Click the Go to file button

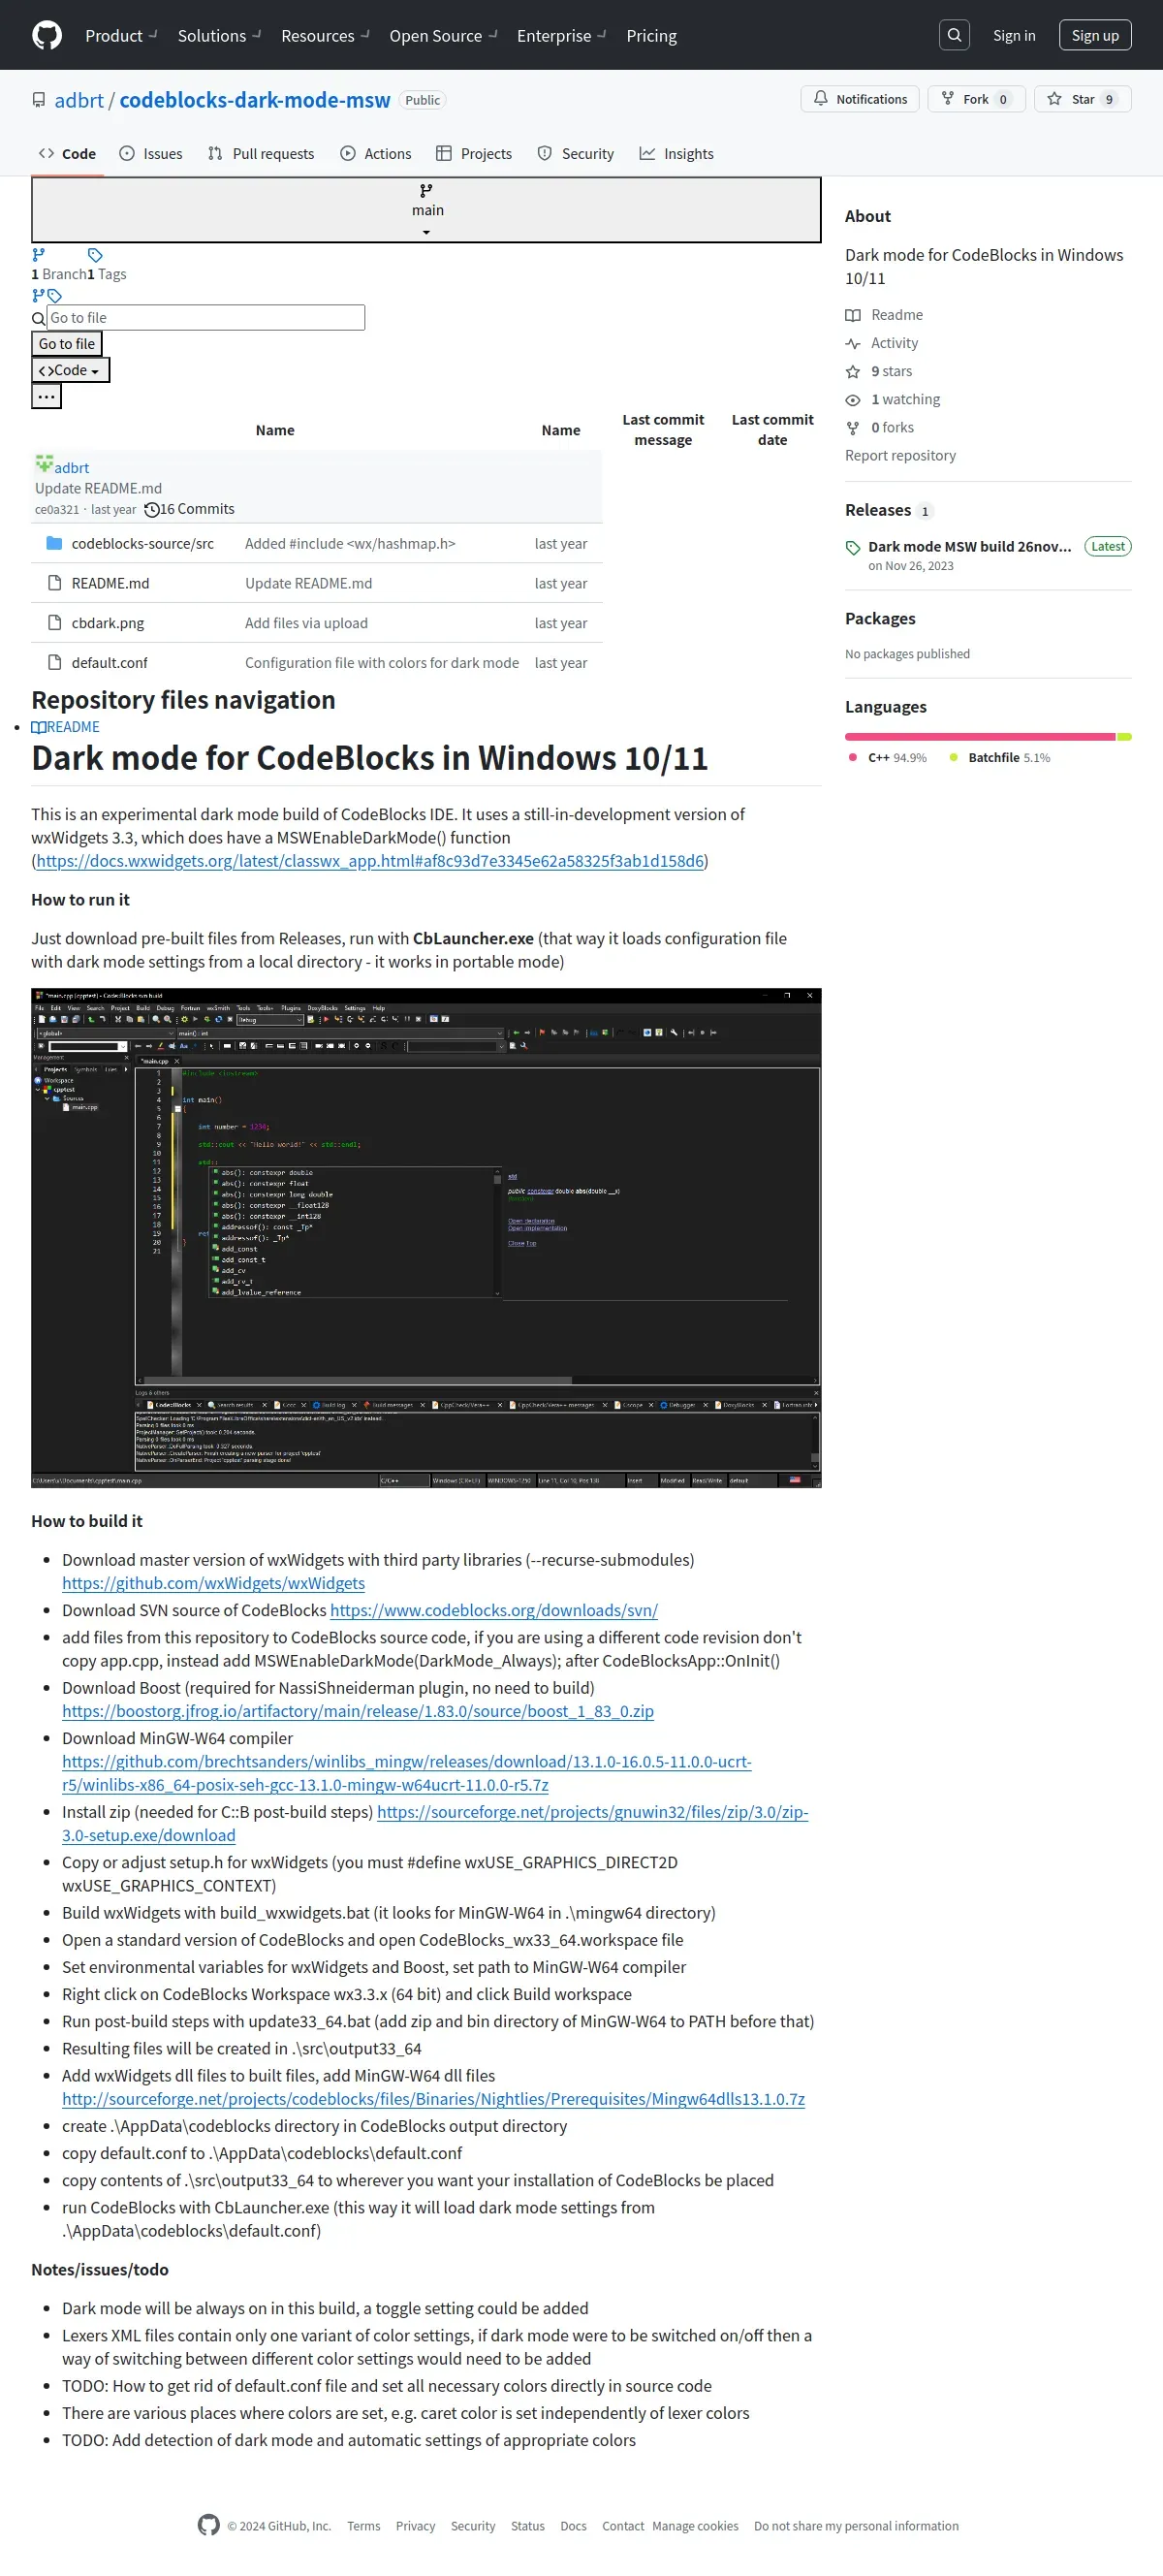tap(67, 344)
